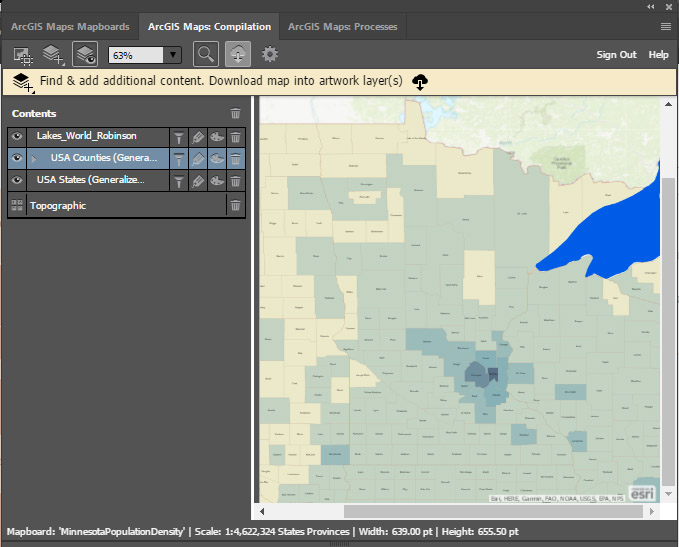Click the map horizontal scrollbar thumb

(493, 511)
